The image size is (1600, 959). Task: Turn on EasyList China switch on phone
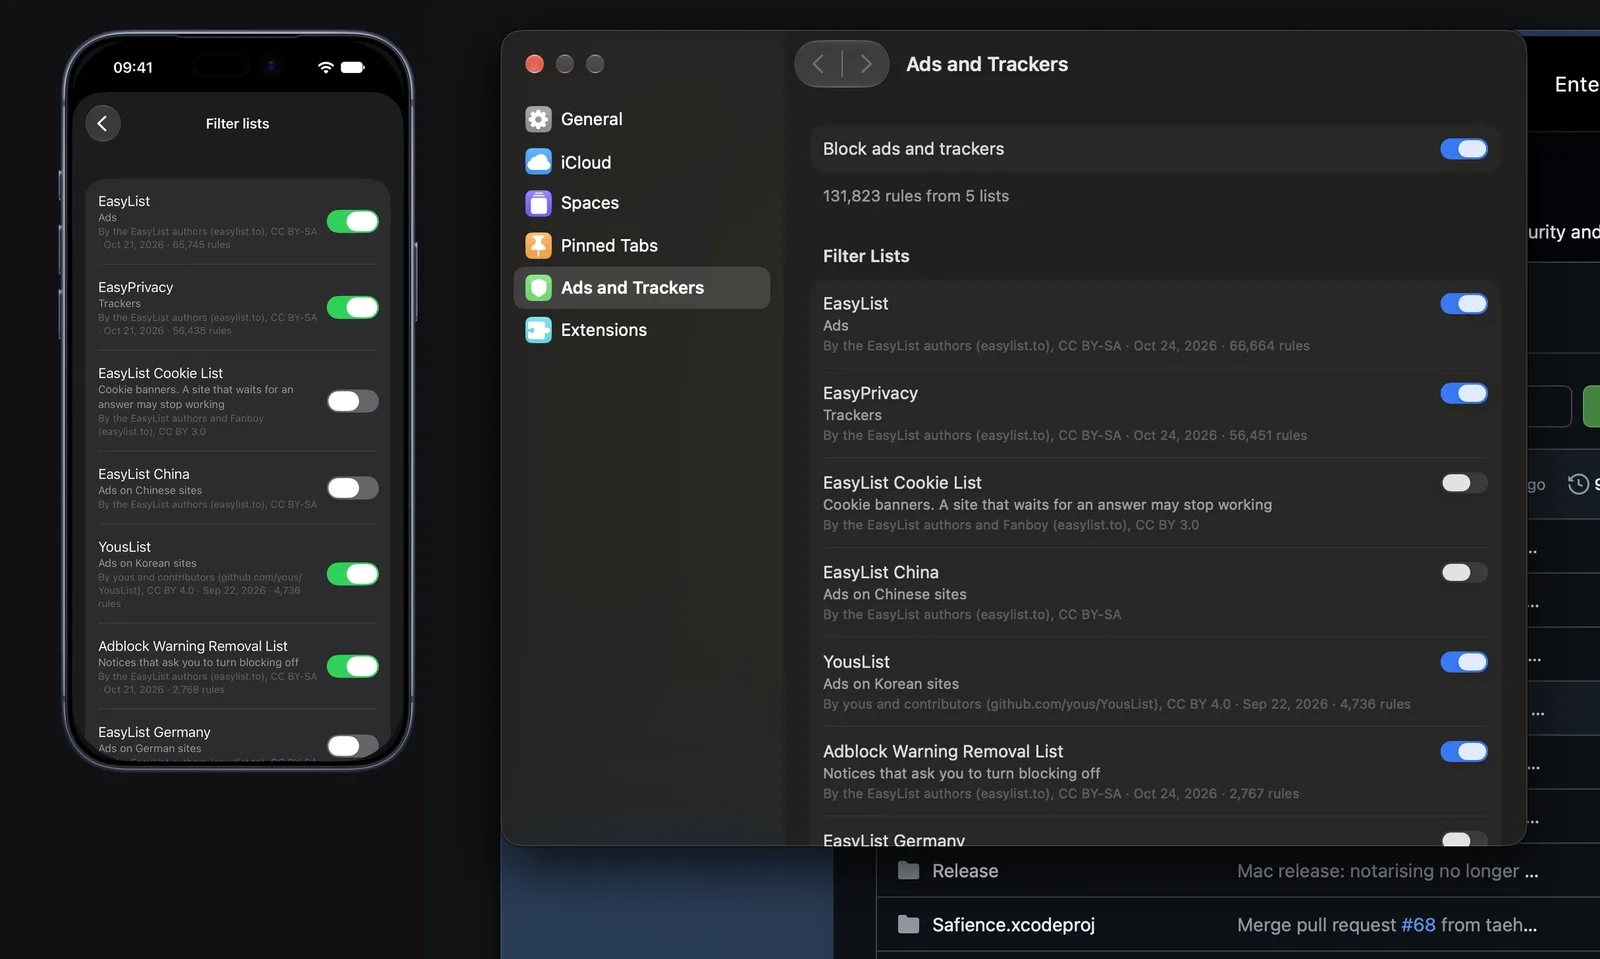pos(353,488)
